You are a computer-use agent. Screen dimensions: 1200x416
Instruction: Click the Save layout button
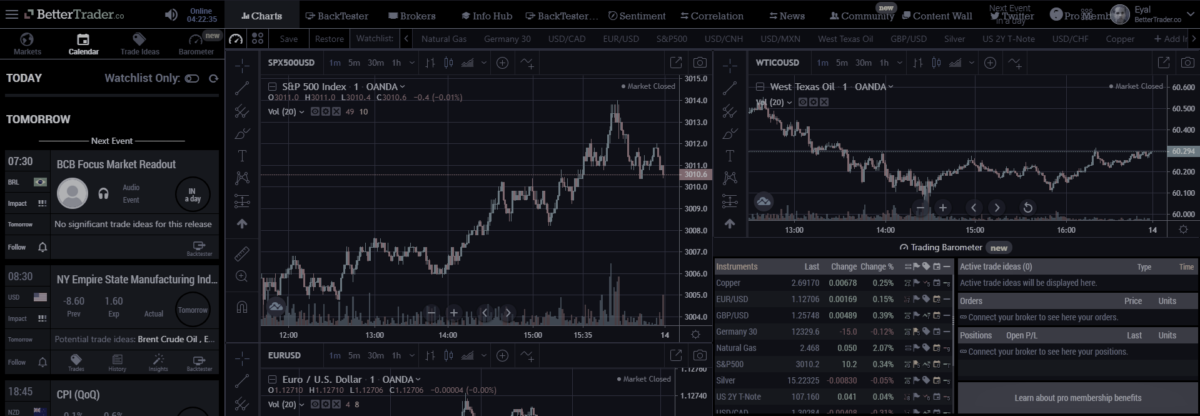pyautogui.click(x=289, y=38)
